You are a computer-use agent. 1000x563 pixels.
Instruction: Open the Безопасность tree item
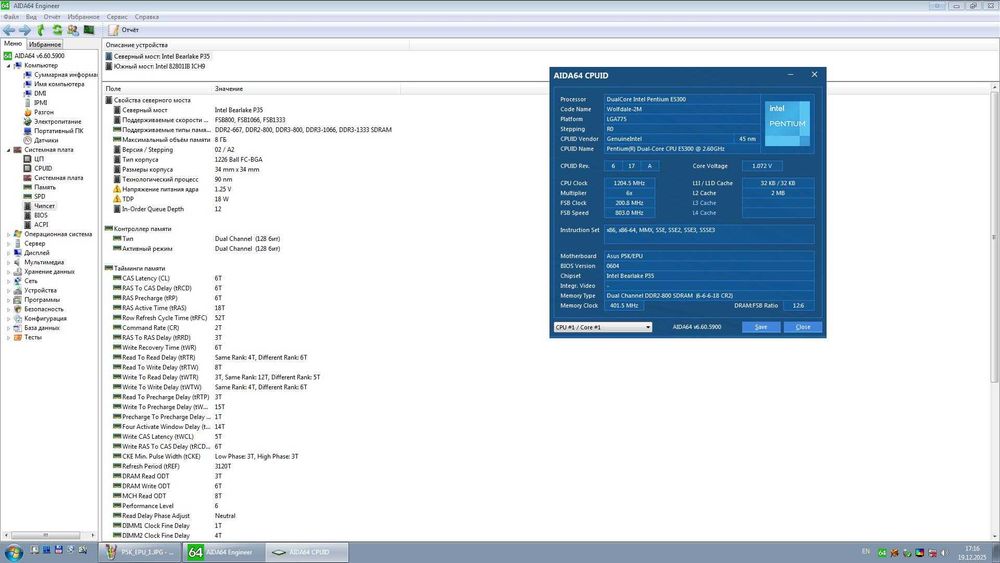tap(39, 309)
